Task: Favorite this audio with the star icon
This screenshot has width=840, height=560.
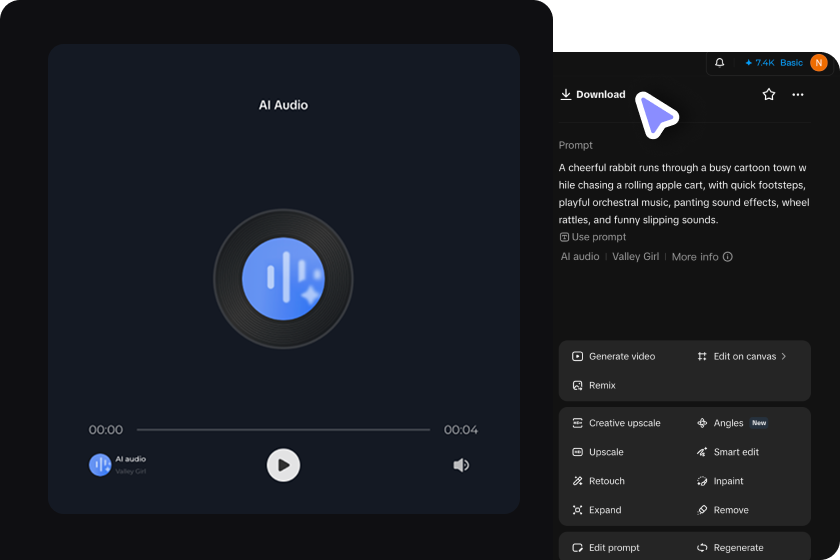Action: pyautogui.click(x=769, y=94)
